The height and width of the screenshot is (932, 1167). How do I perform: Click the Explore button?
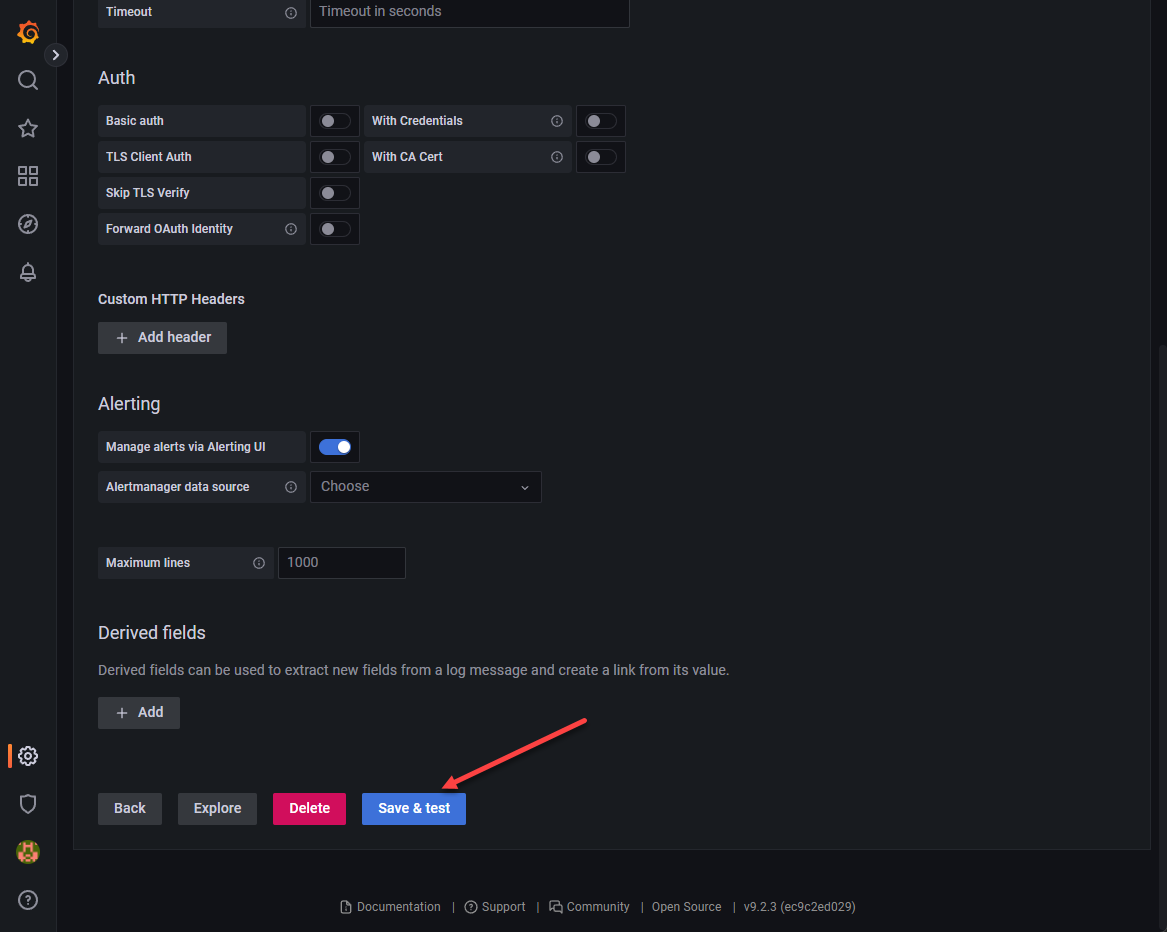(x=217, y=809)
